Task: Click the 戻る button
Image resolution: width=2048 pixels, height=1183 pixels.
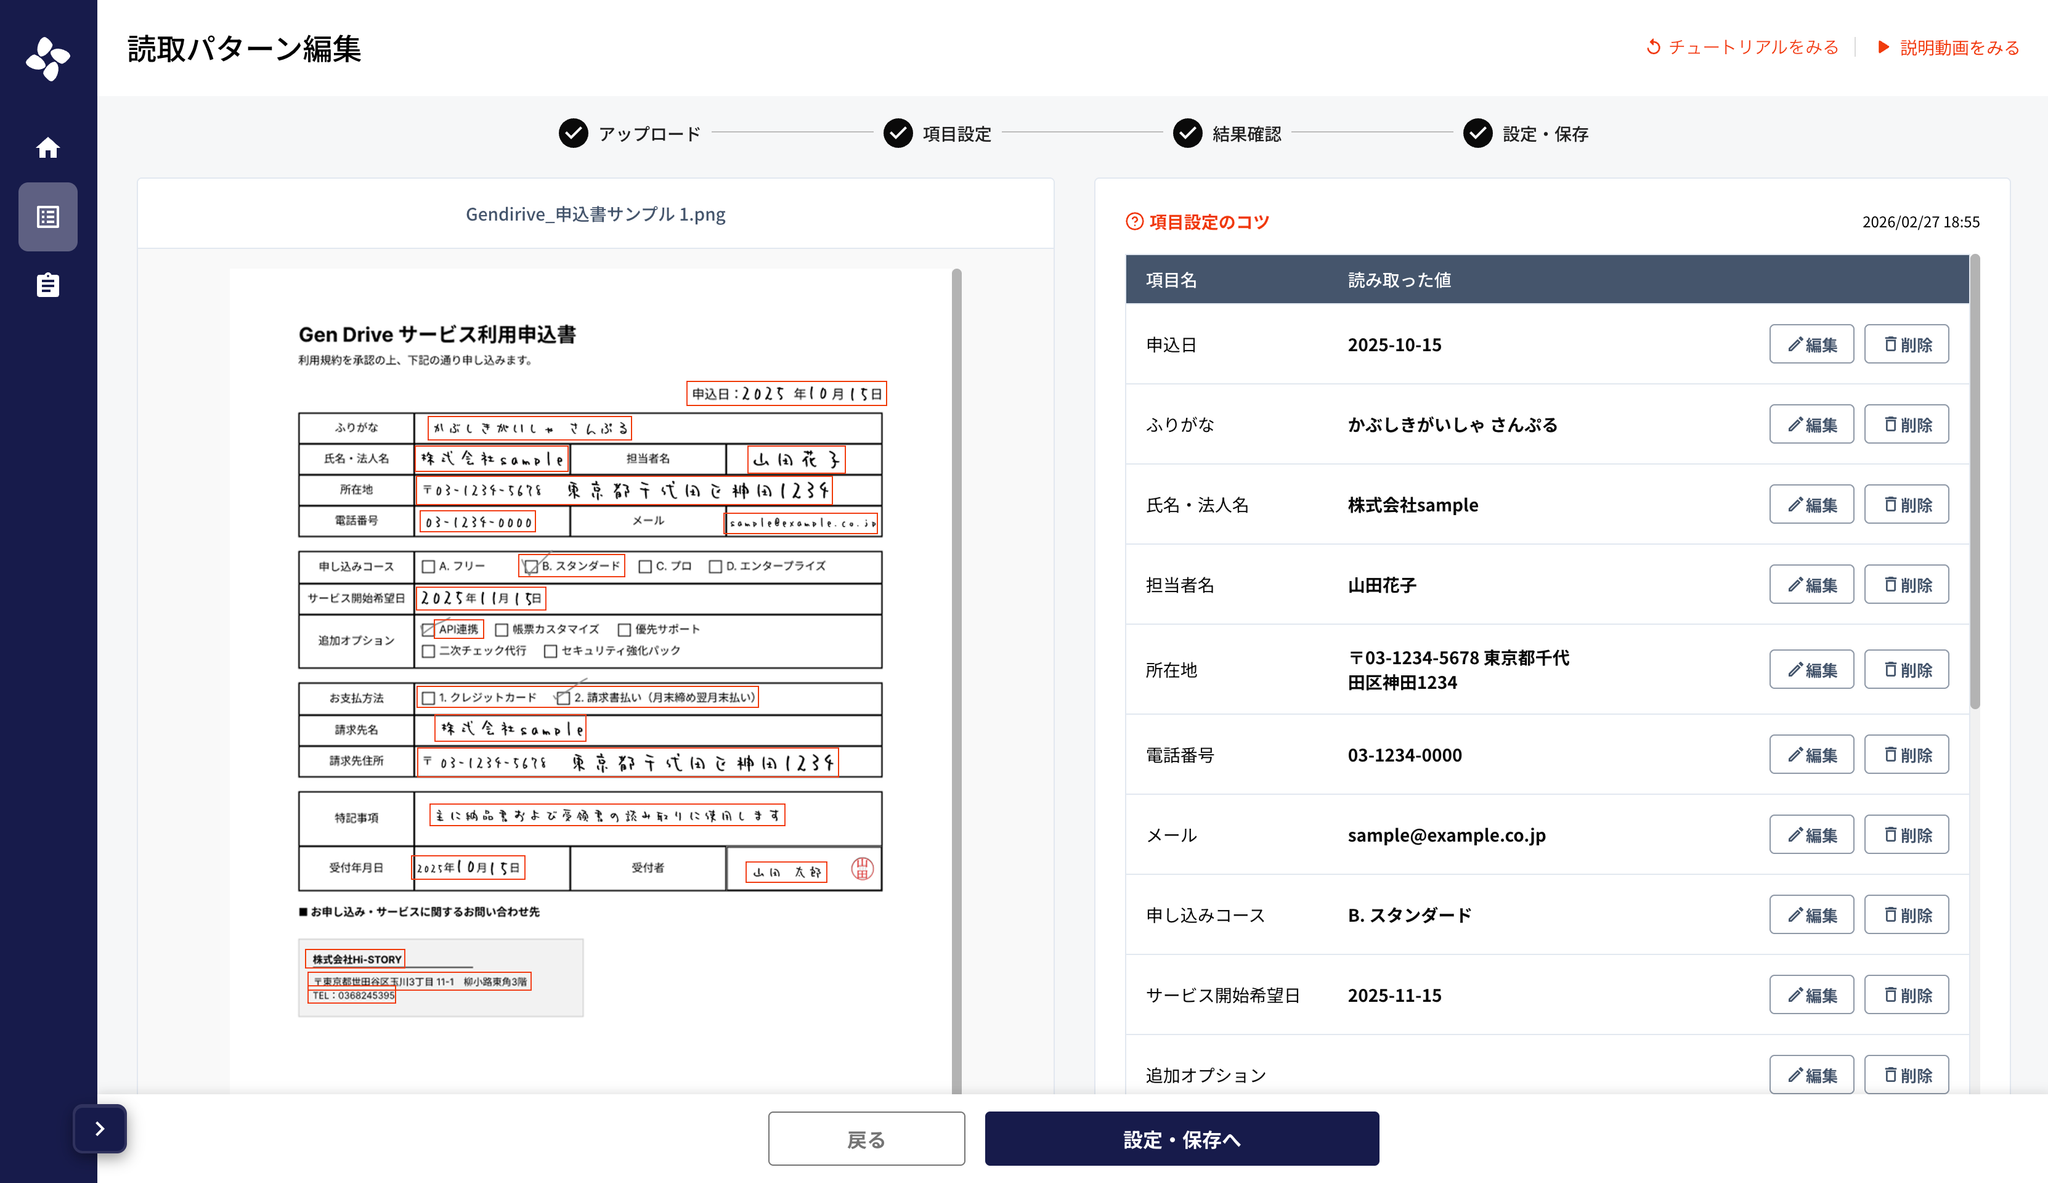Action: pos(866,1139)
